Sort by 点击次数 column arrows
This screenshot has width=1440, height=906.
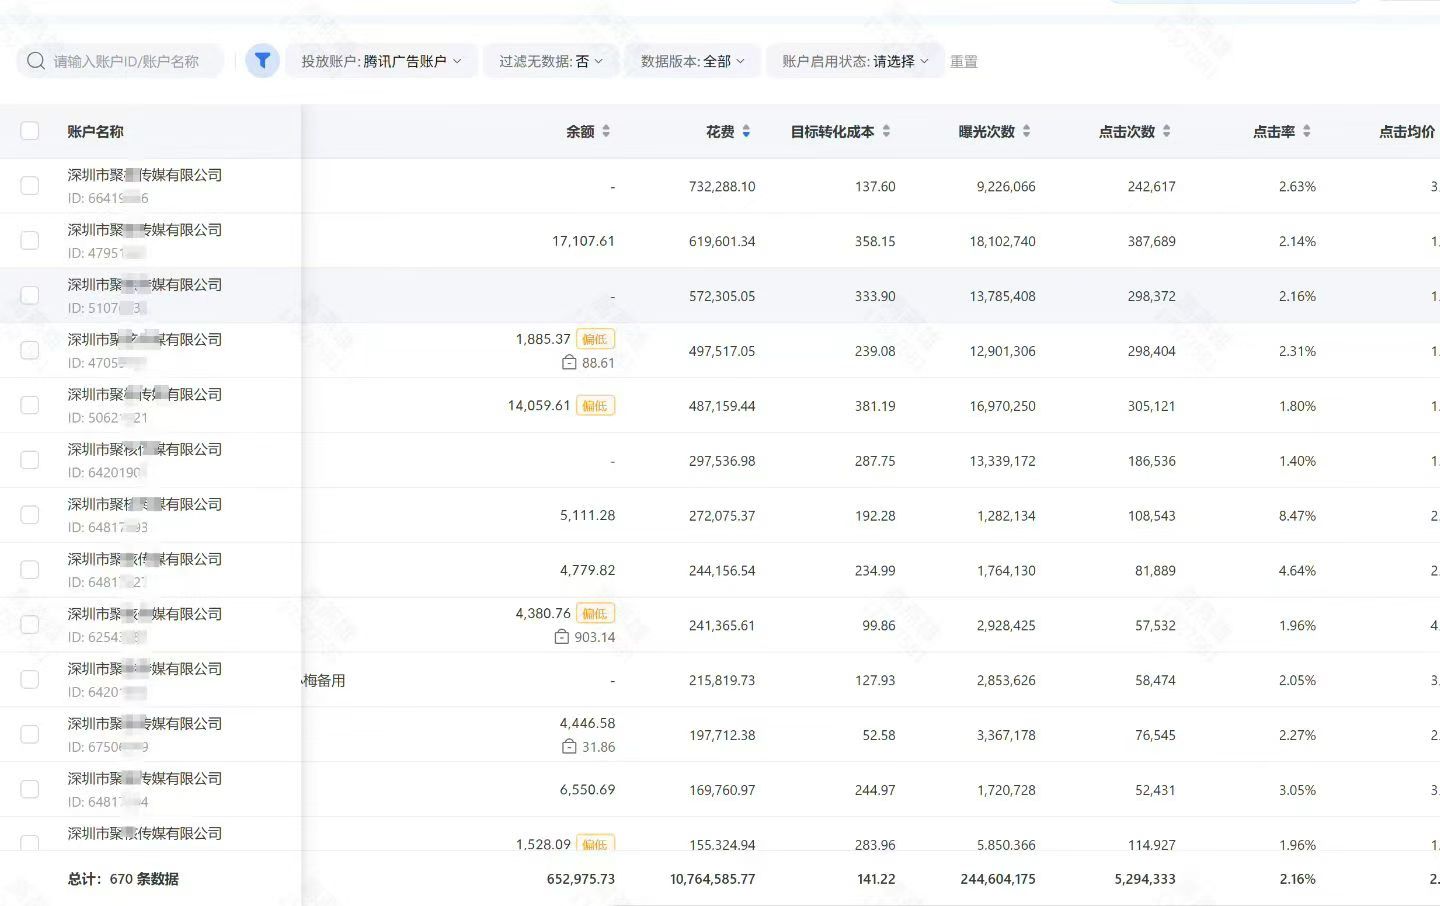tap(1166, 131)
